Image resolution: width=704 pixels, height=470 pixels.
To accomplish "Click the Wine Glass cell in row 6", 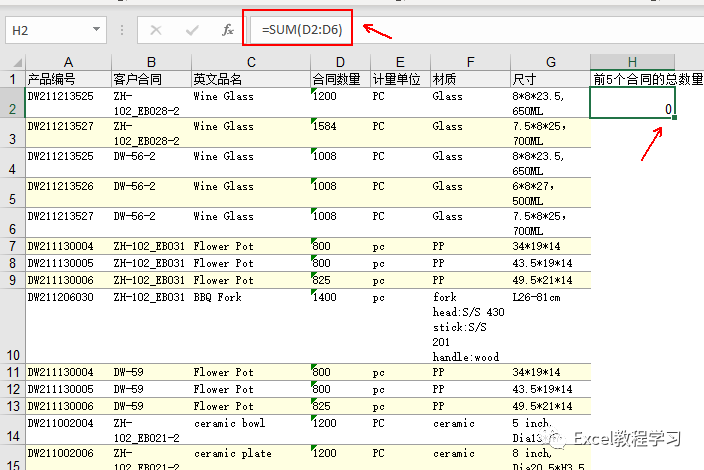I will (x=251, y=223).
